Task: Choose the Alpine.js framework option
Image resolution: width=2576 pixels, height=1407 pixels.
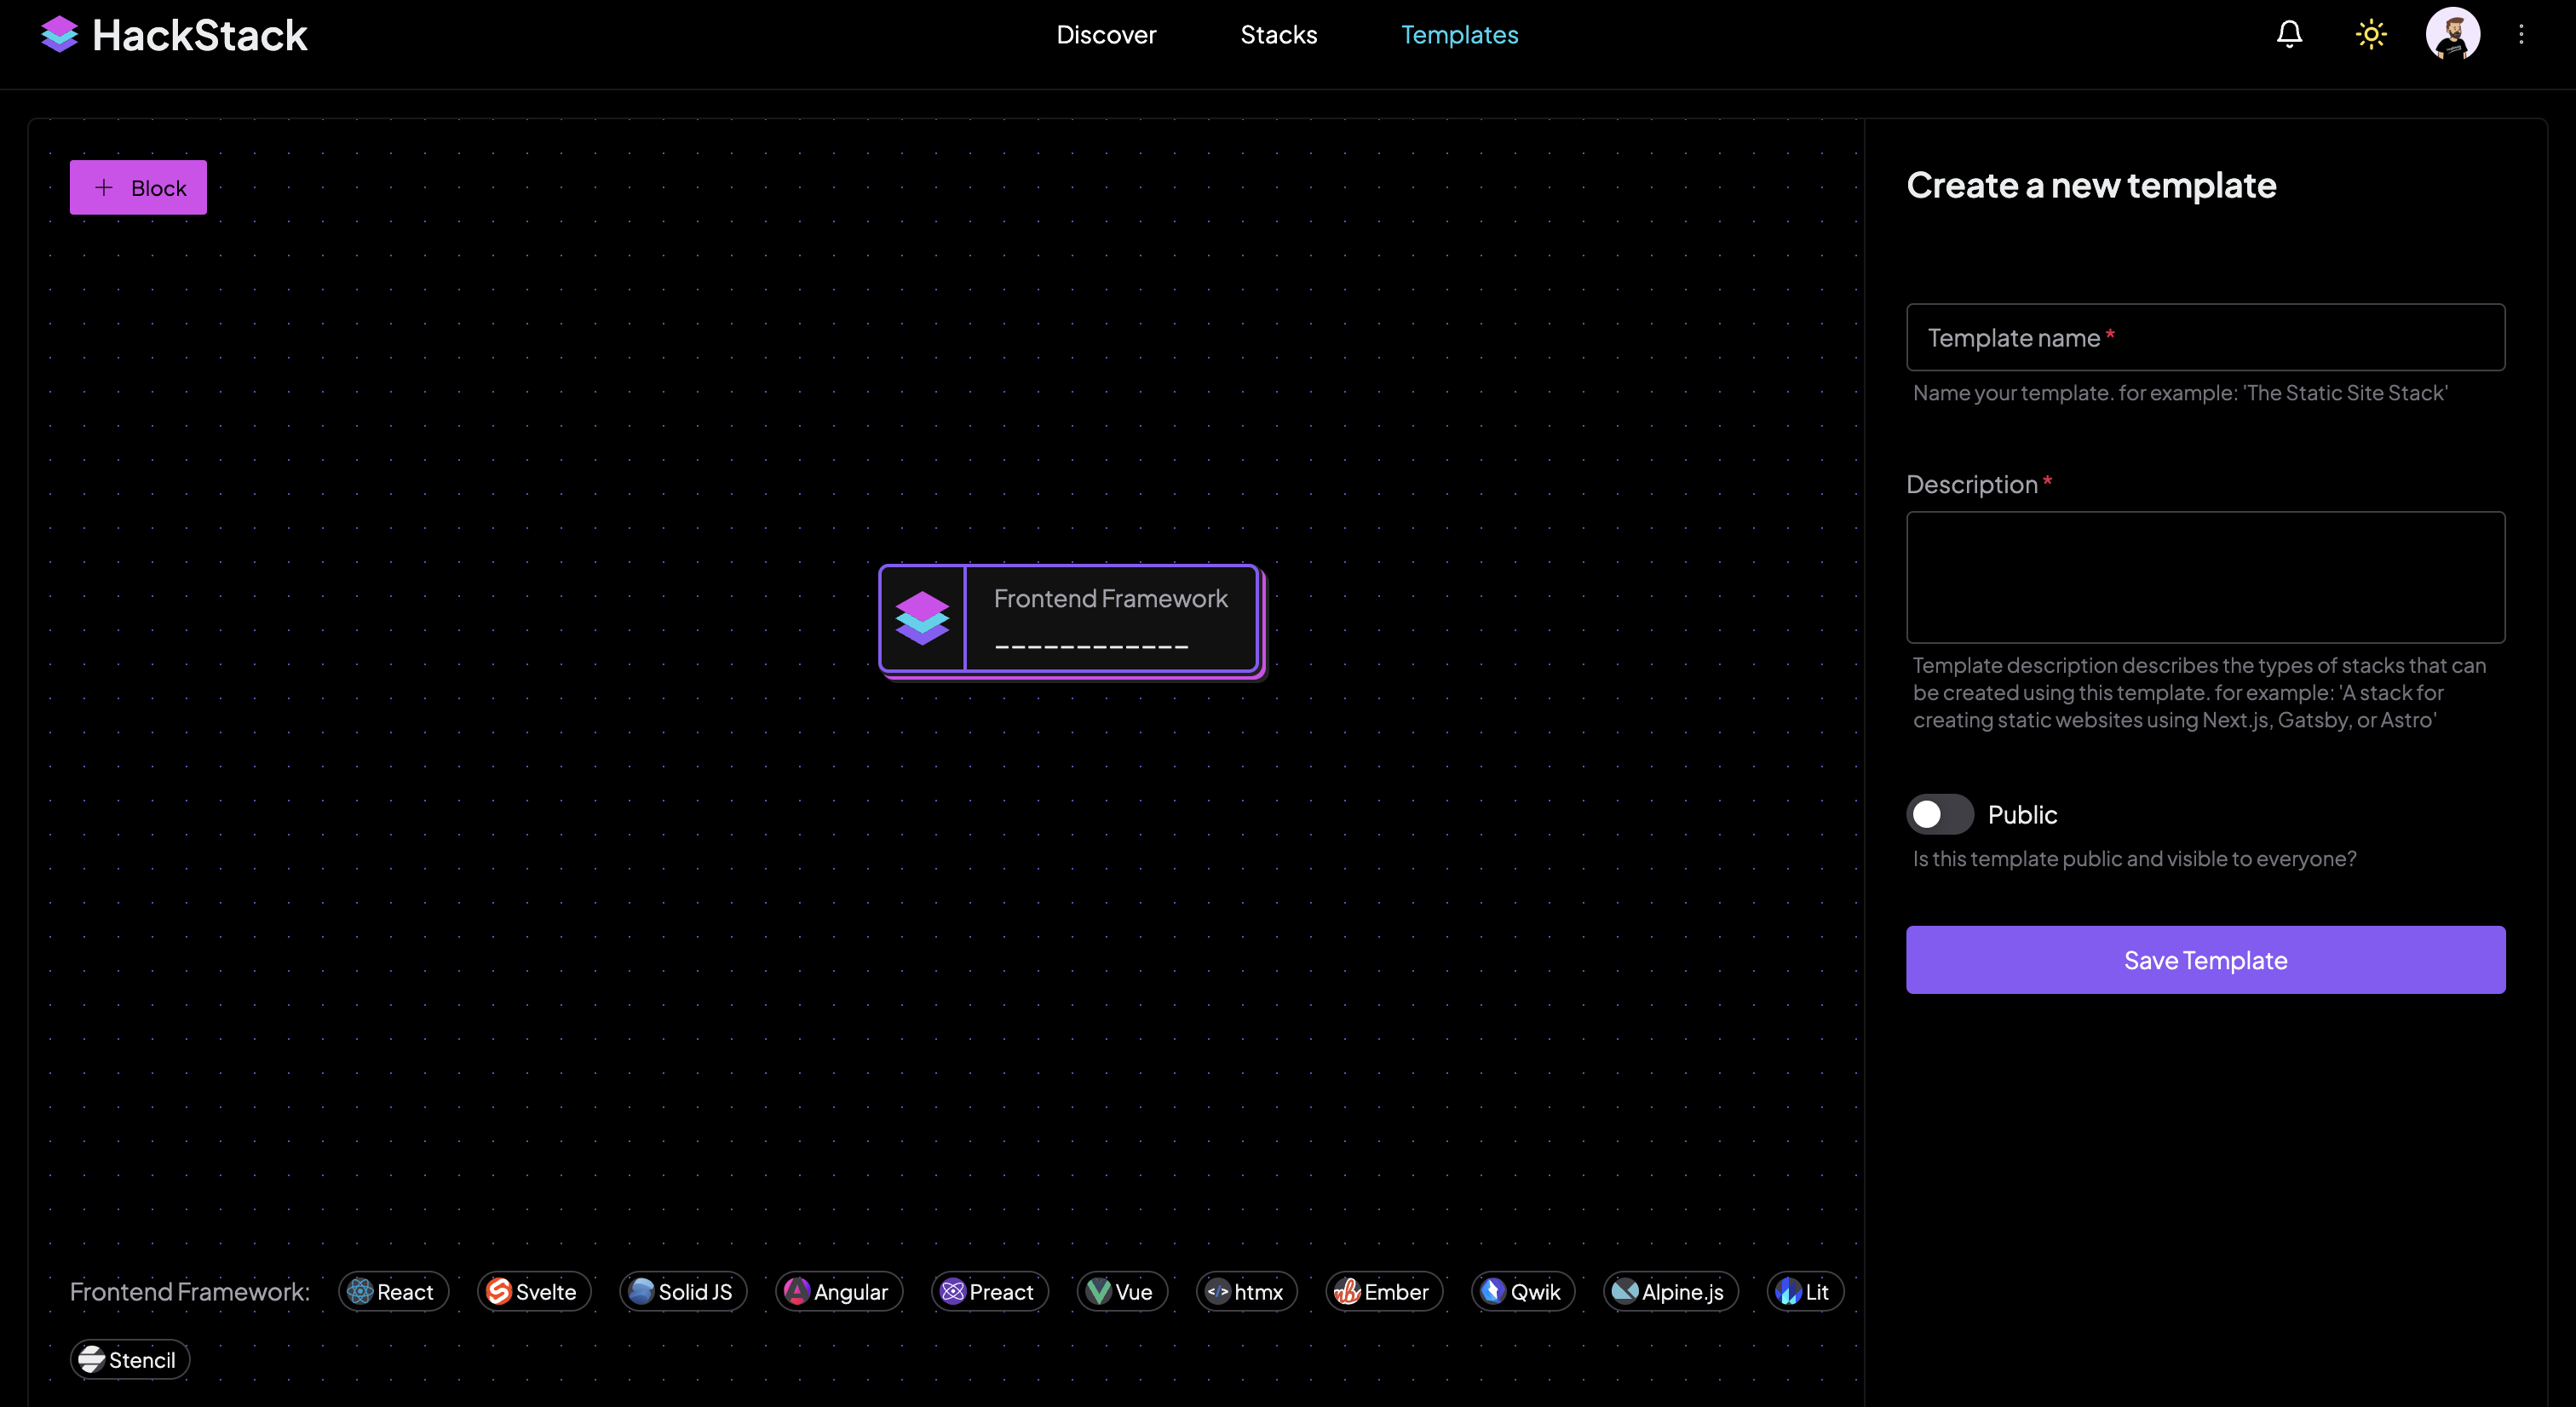Action: (x=1670, y=1291)
